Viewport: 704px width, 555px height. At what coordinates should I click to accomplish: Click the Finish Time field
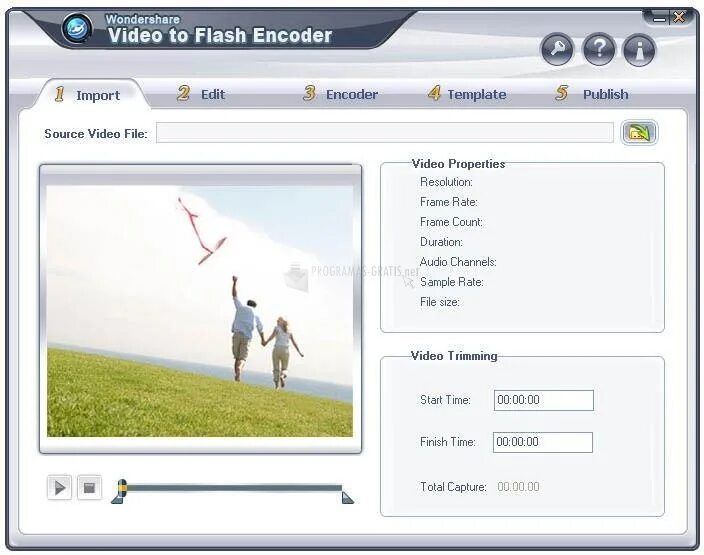(x=543, y=442)
